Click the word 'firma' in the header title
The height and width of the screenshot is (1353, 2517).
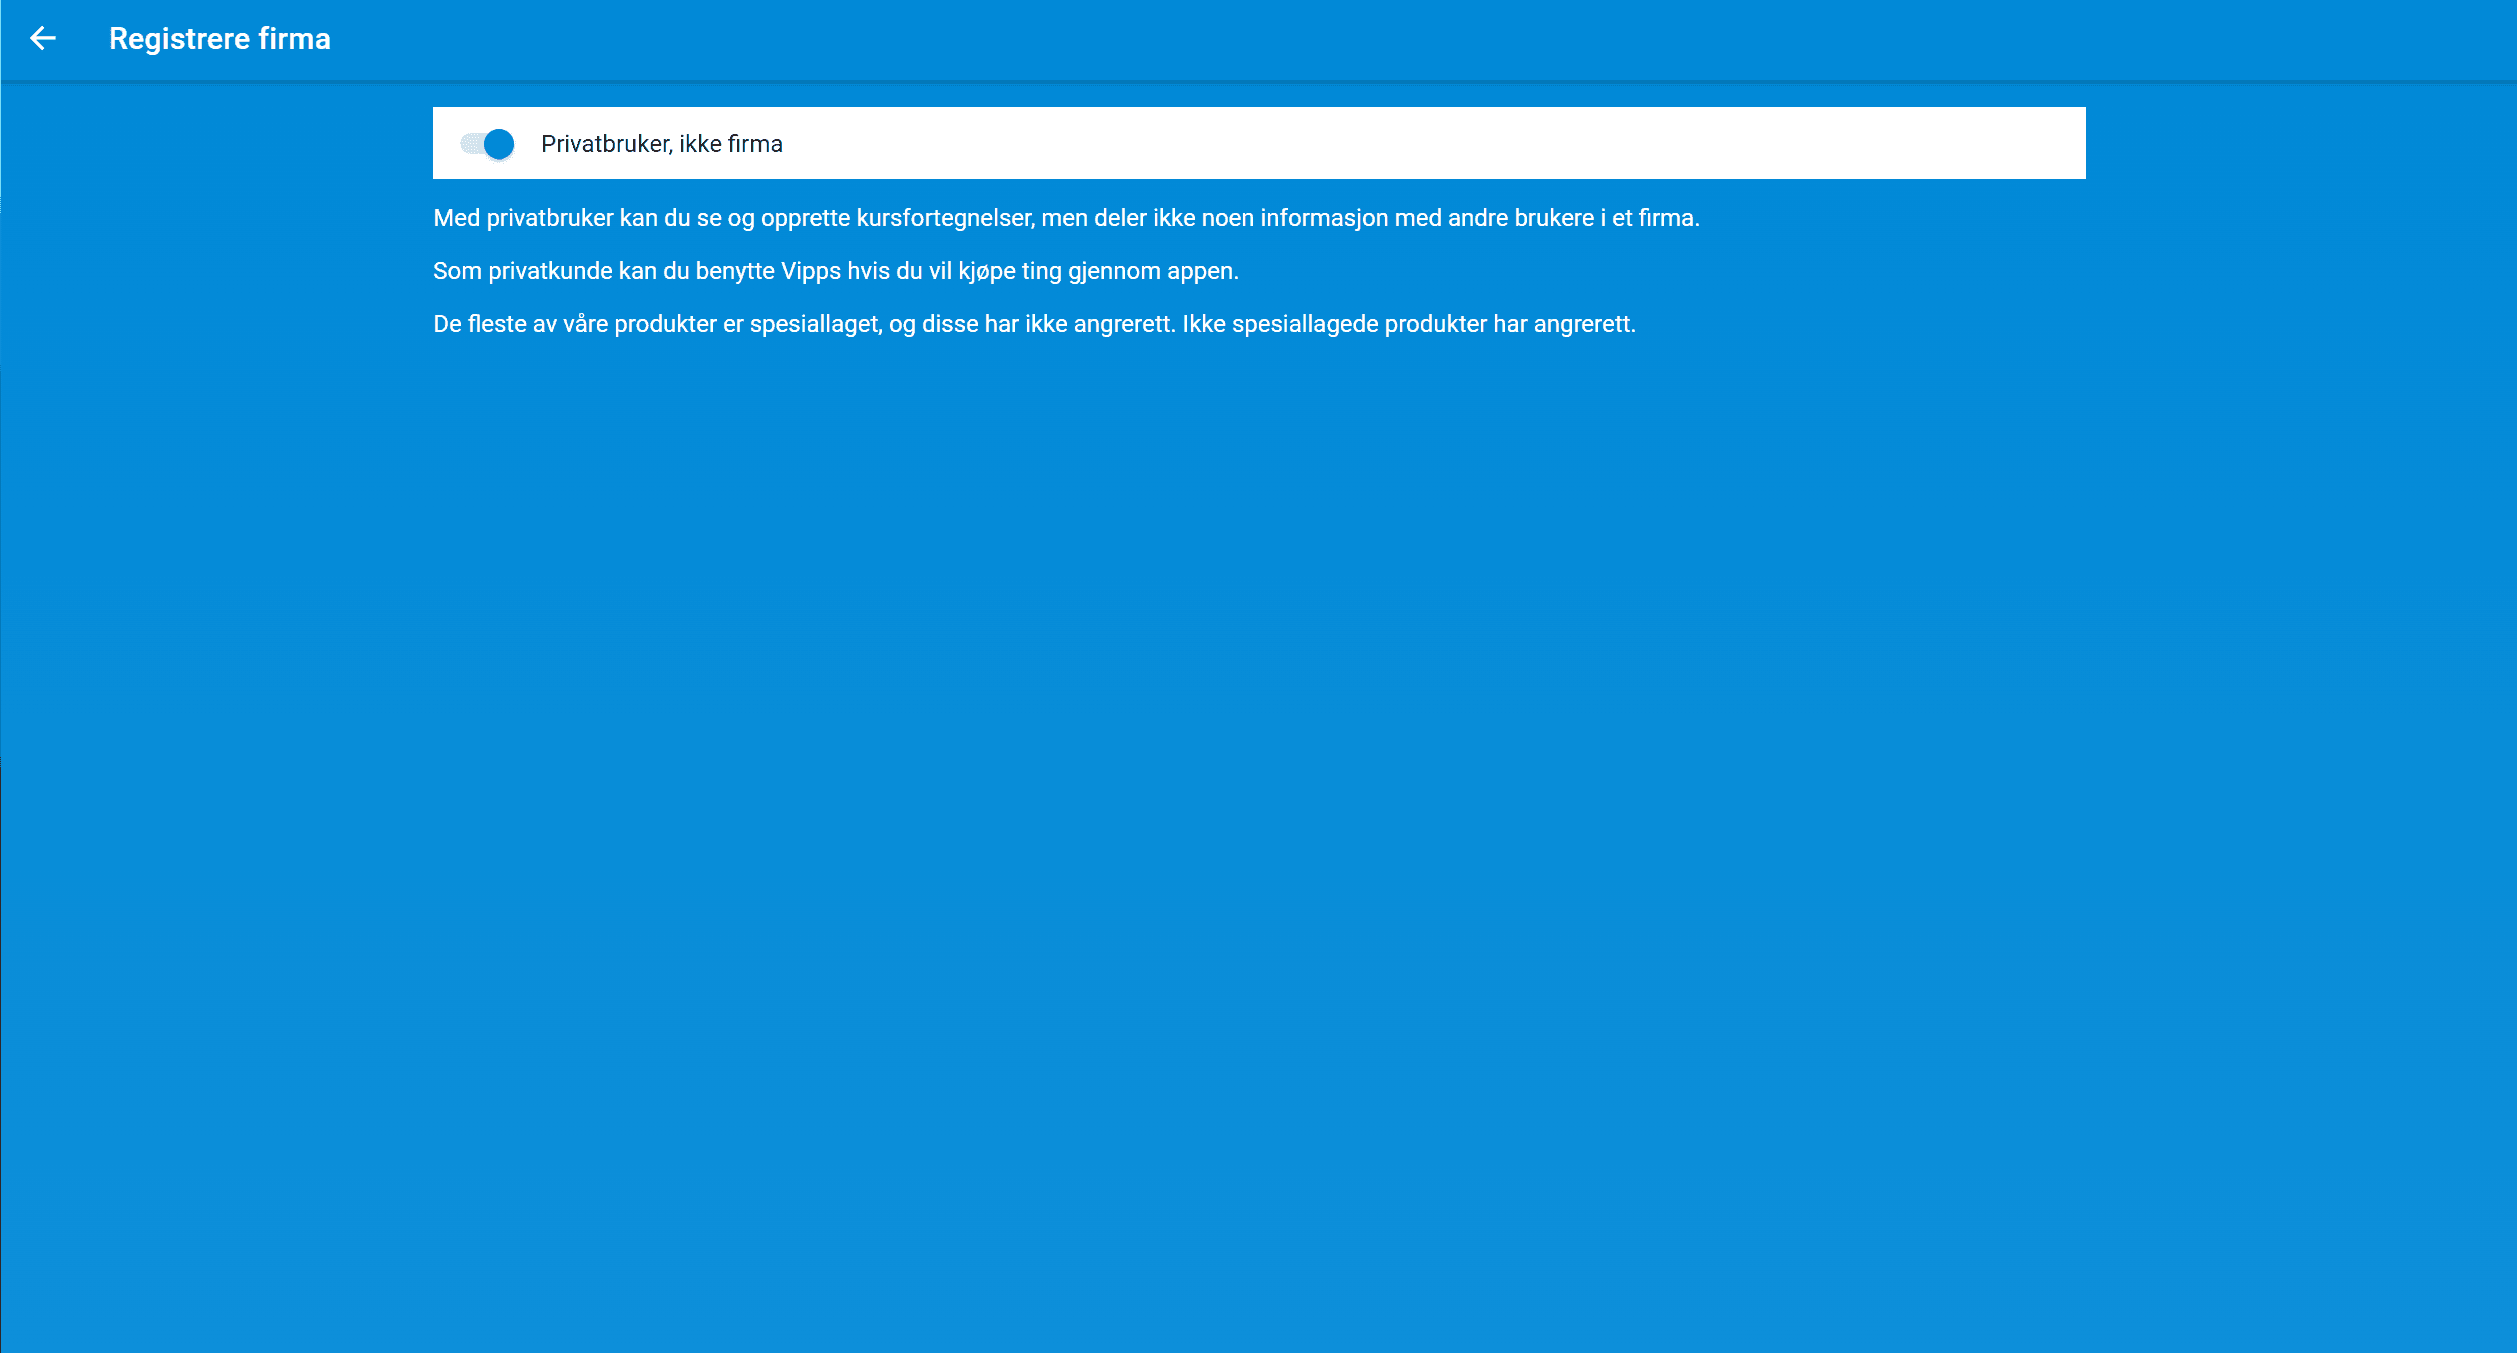point(294,39)
